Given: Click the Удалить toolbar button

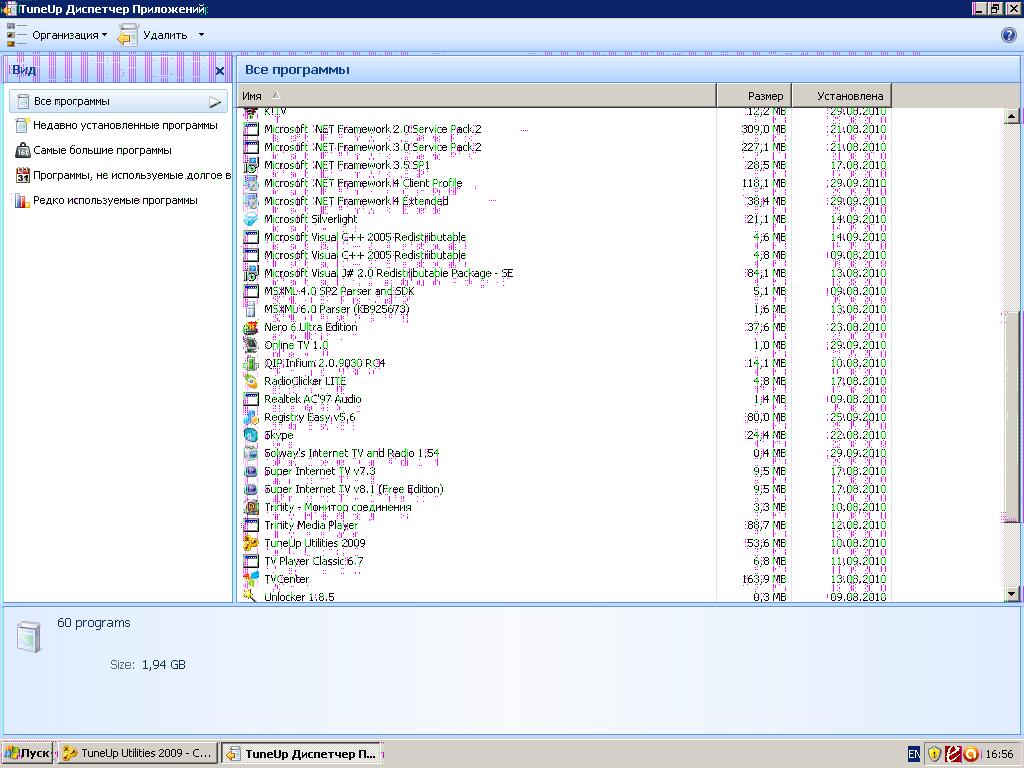Looking at the screenshot, I should (153, 35).
